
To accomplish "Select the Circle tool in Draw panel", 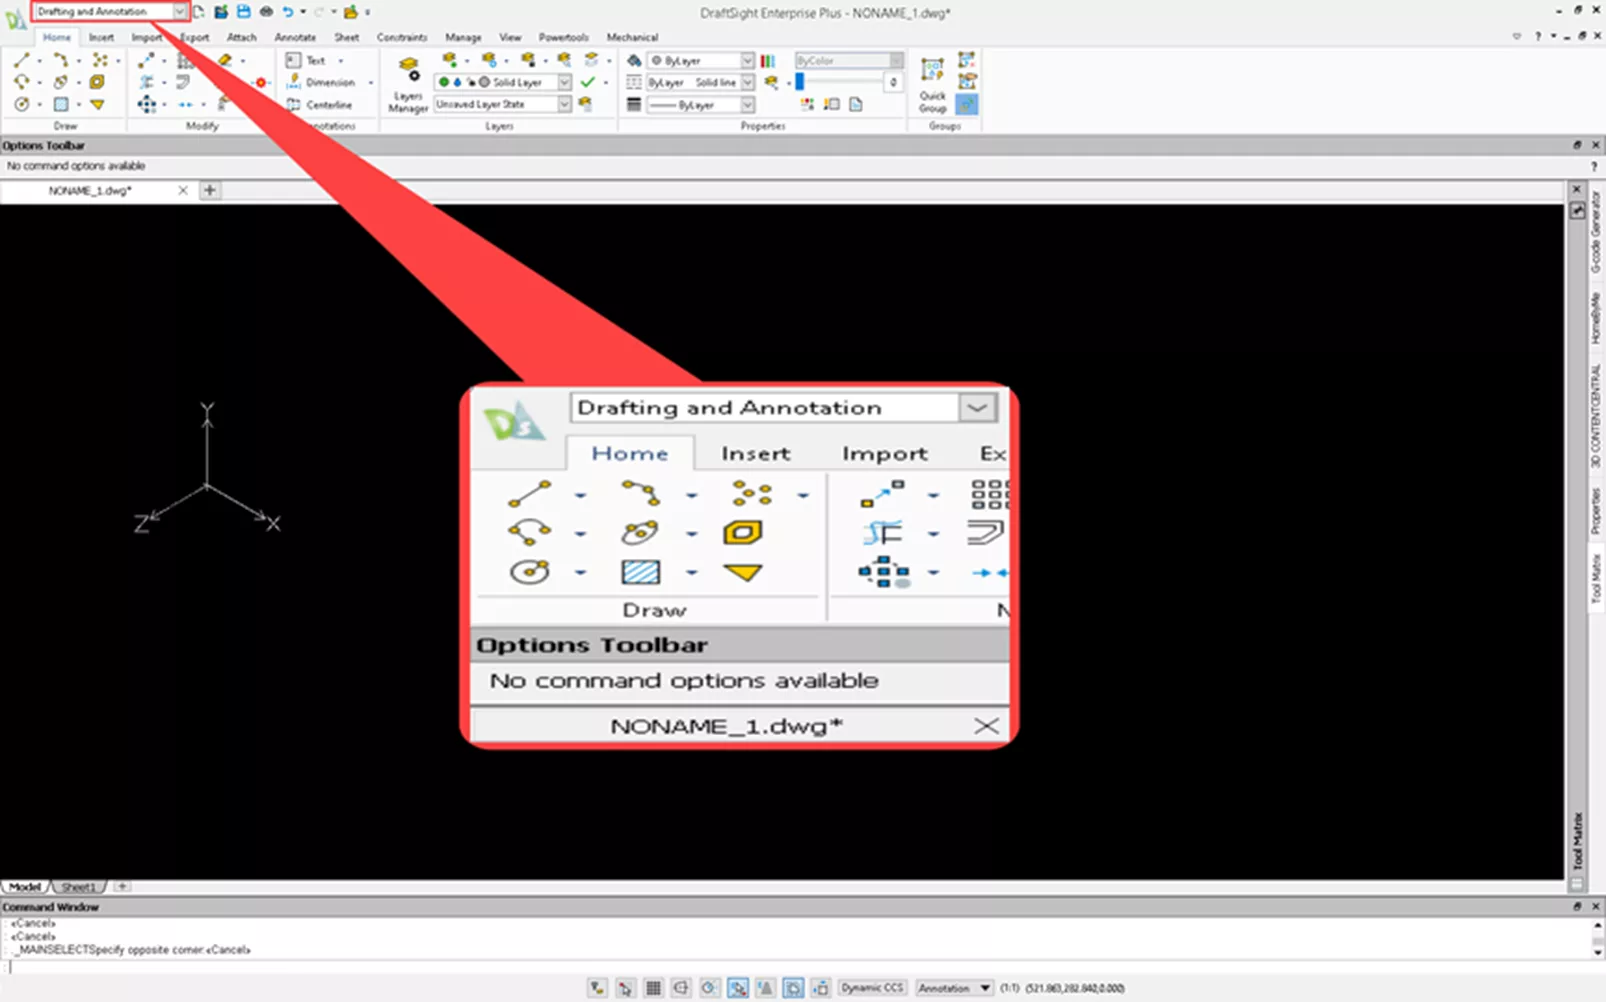I will pos(21,104).
